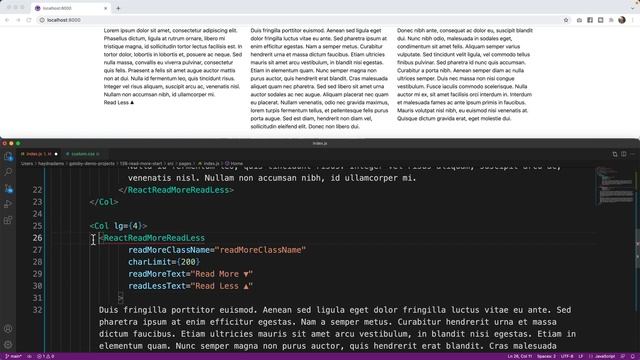Open Source Control view in activity bar
The image size is (640, 360).
click(8, 188)
